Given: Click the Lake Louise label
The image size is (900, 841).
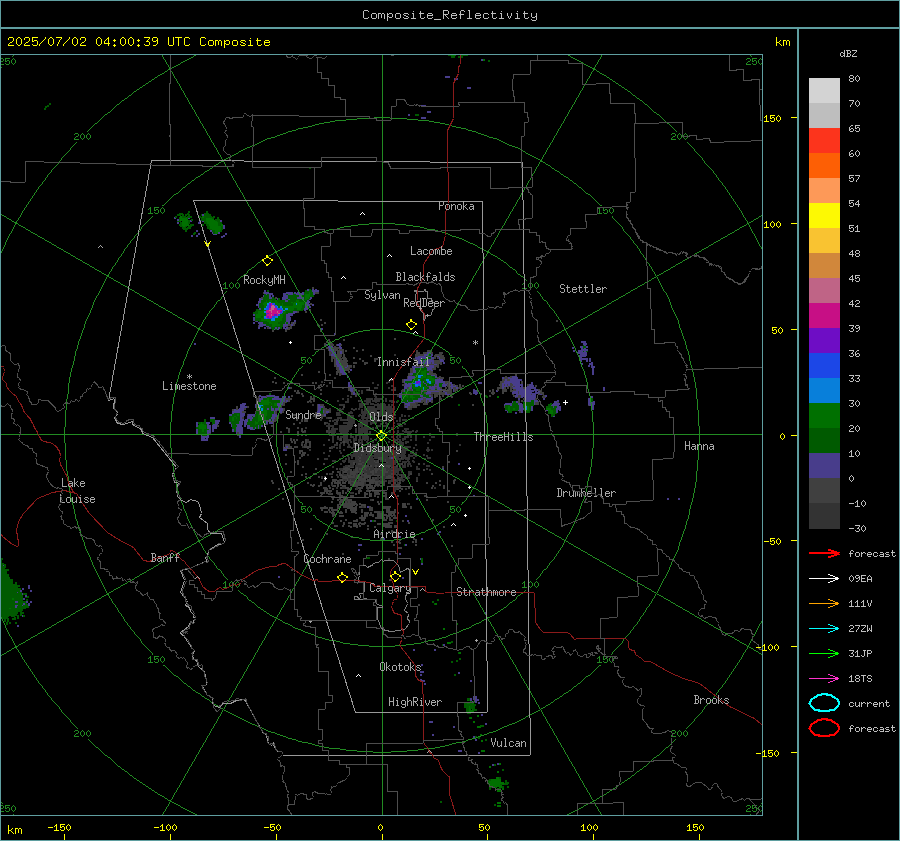Looking at the screenshot, I should click(x=77, y=491).
